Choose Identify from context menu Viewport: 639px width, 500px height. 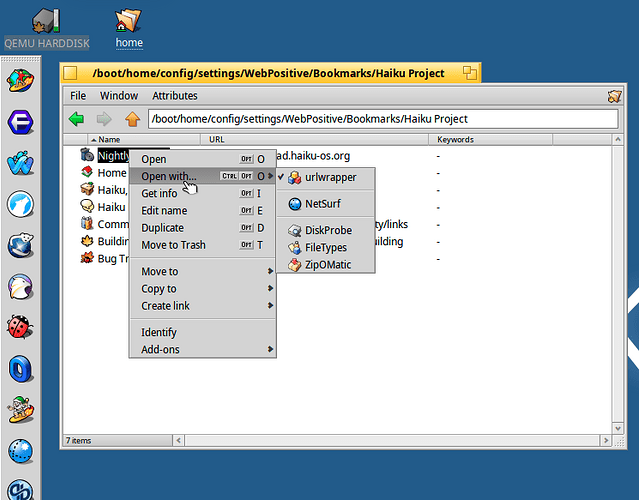tap(203, 332)
